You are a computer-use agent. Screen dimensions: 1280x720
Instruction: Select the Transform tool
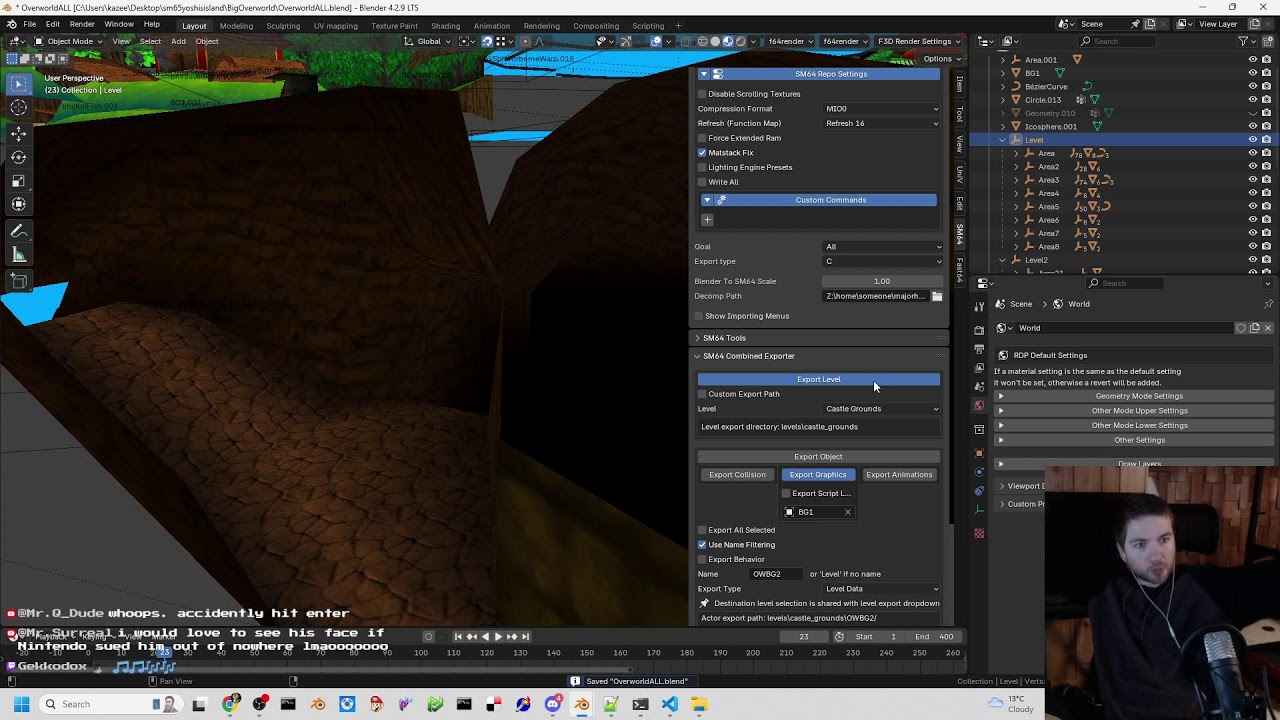[18, 204]
